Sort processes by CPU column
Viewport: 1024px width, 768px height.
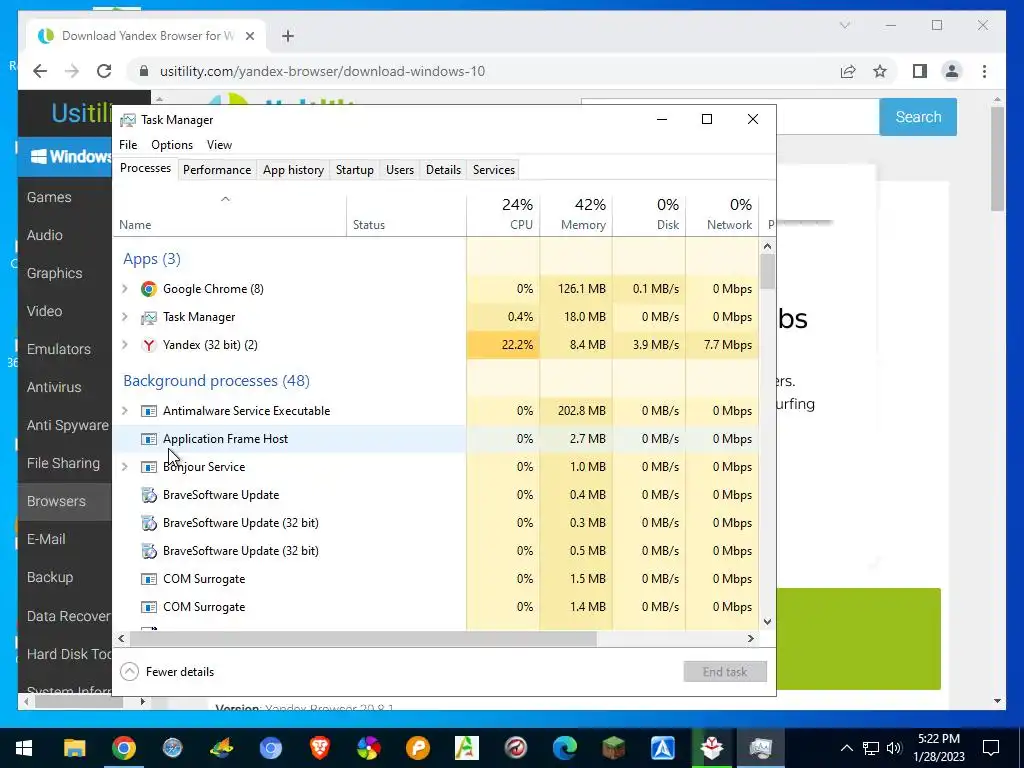click(504, 214)
